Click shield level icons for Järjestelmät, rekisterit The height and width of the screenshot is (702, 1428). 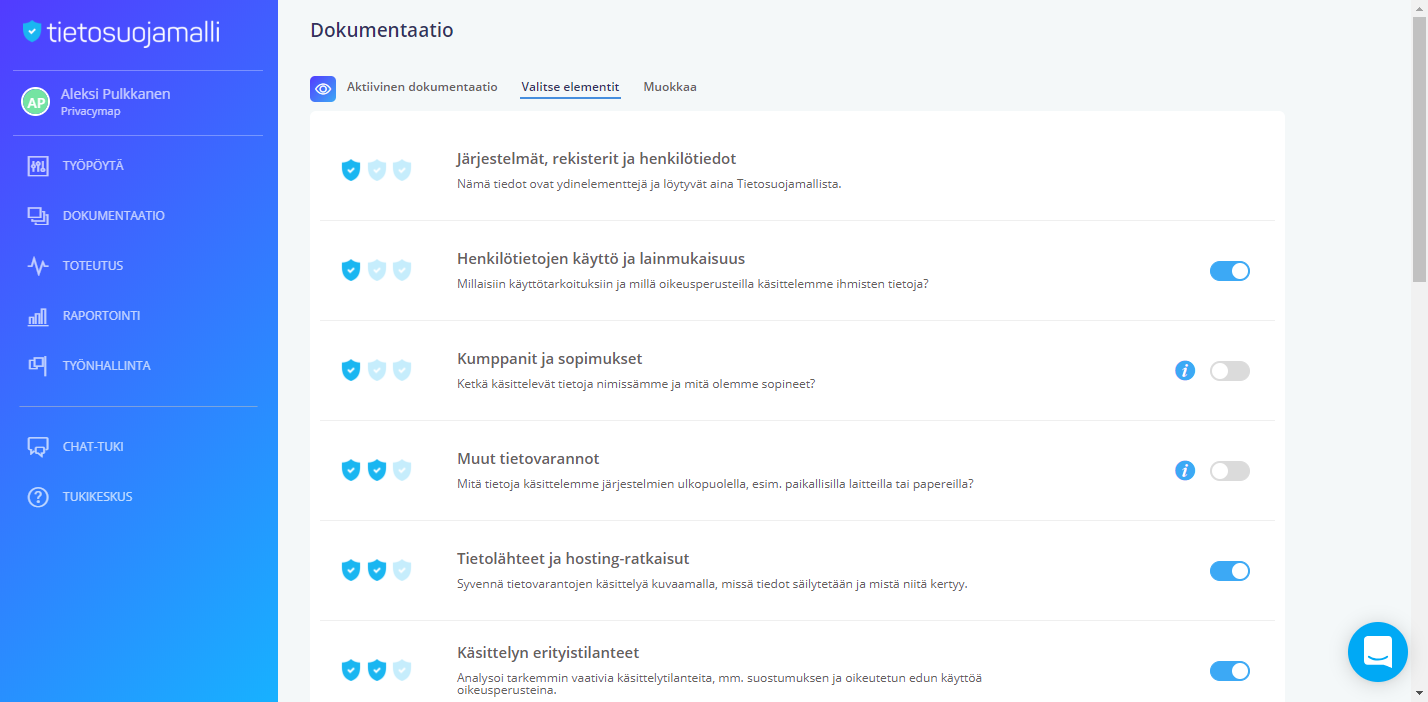376,170
